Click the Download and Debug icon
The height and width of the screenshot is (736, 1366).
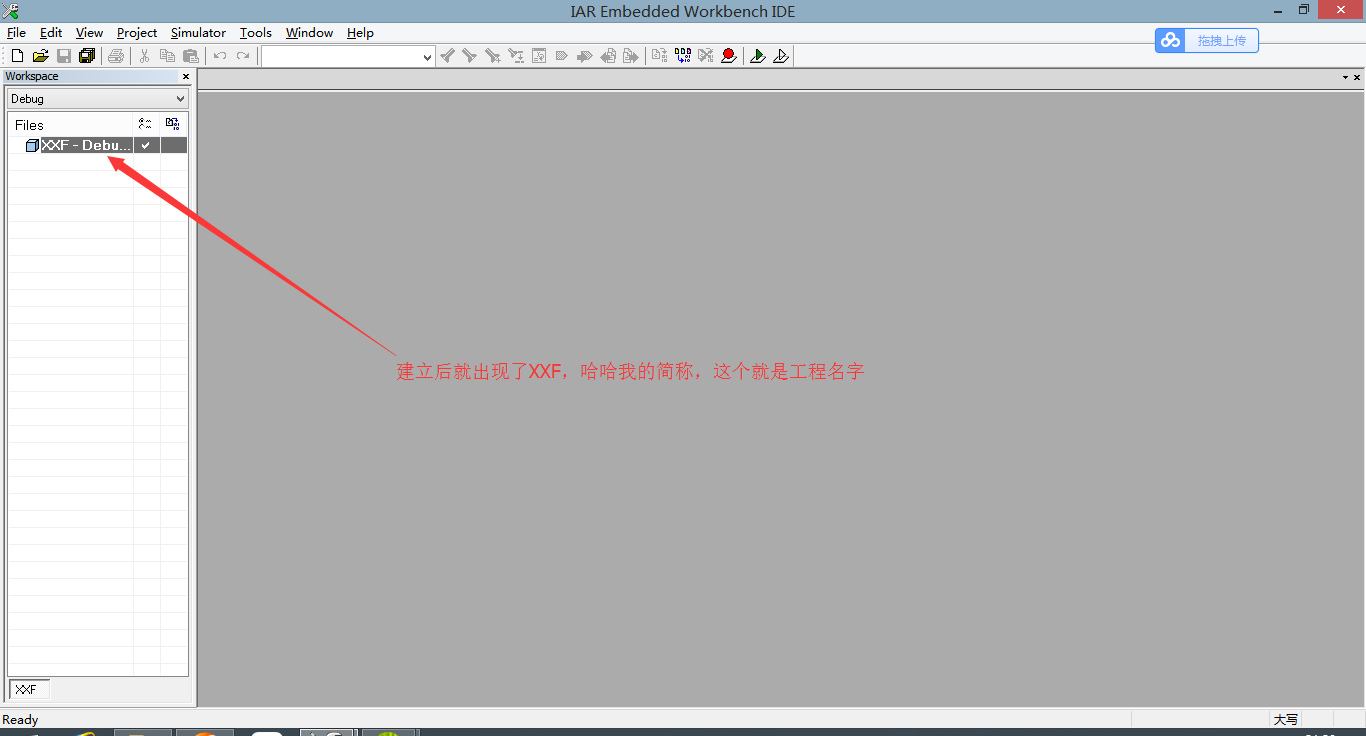758,56
